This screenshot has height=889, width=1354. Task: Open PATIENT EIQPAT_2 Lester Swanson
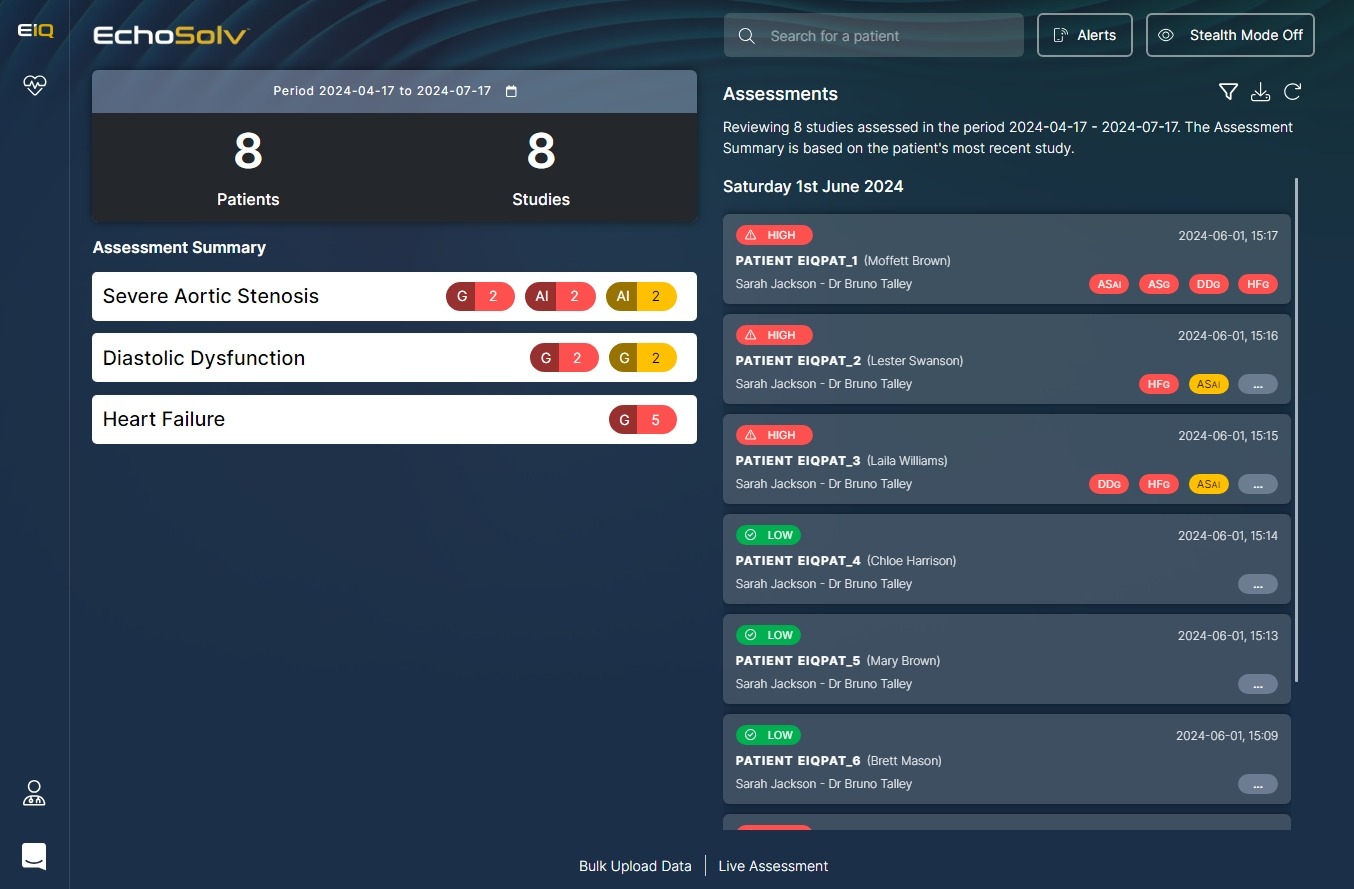(x=1007, y=359)
